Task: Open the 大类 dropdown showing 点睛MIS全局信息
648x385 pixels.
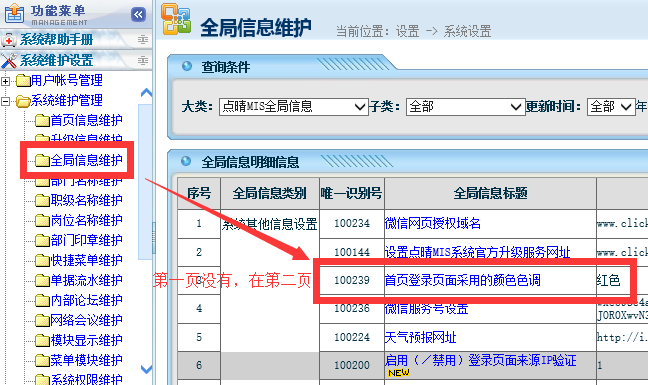Action: coord(293,107)
